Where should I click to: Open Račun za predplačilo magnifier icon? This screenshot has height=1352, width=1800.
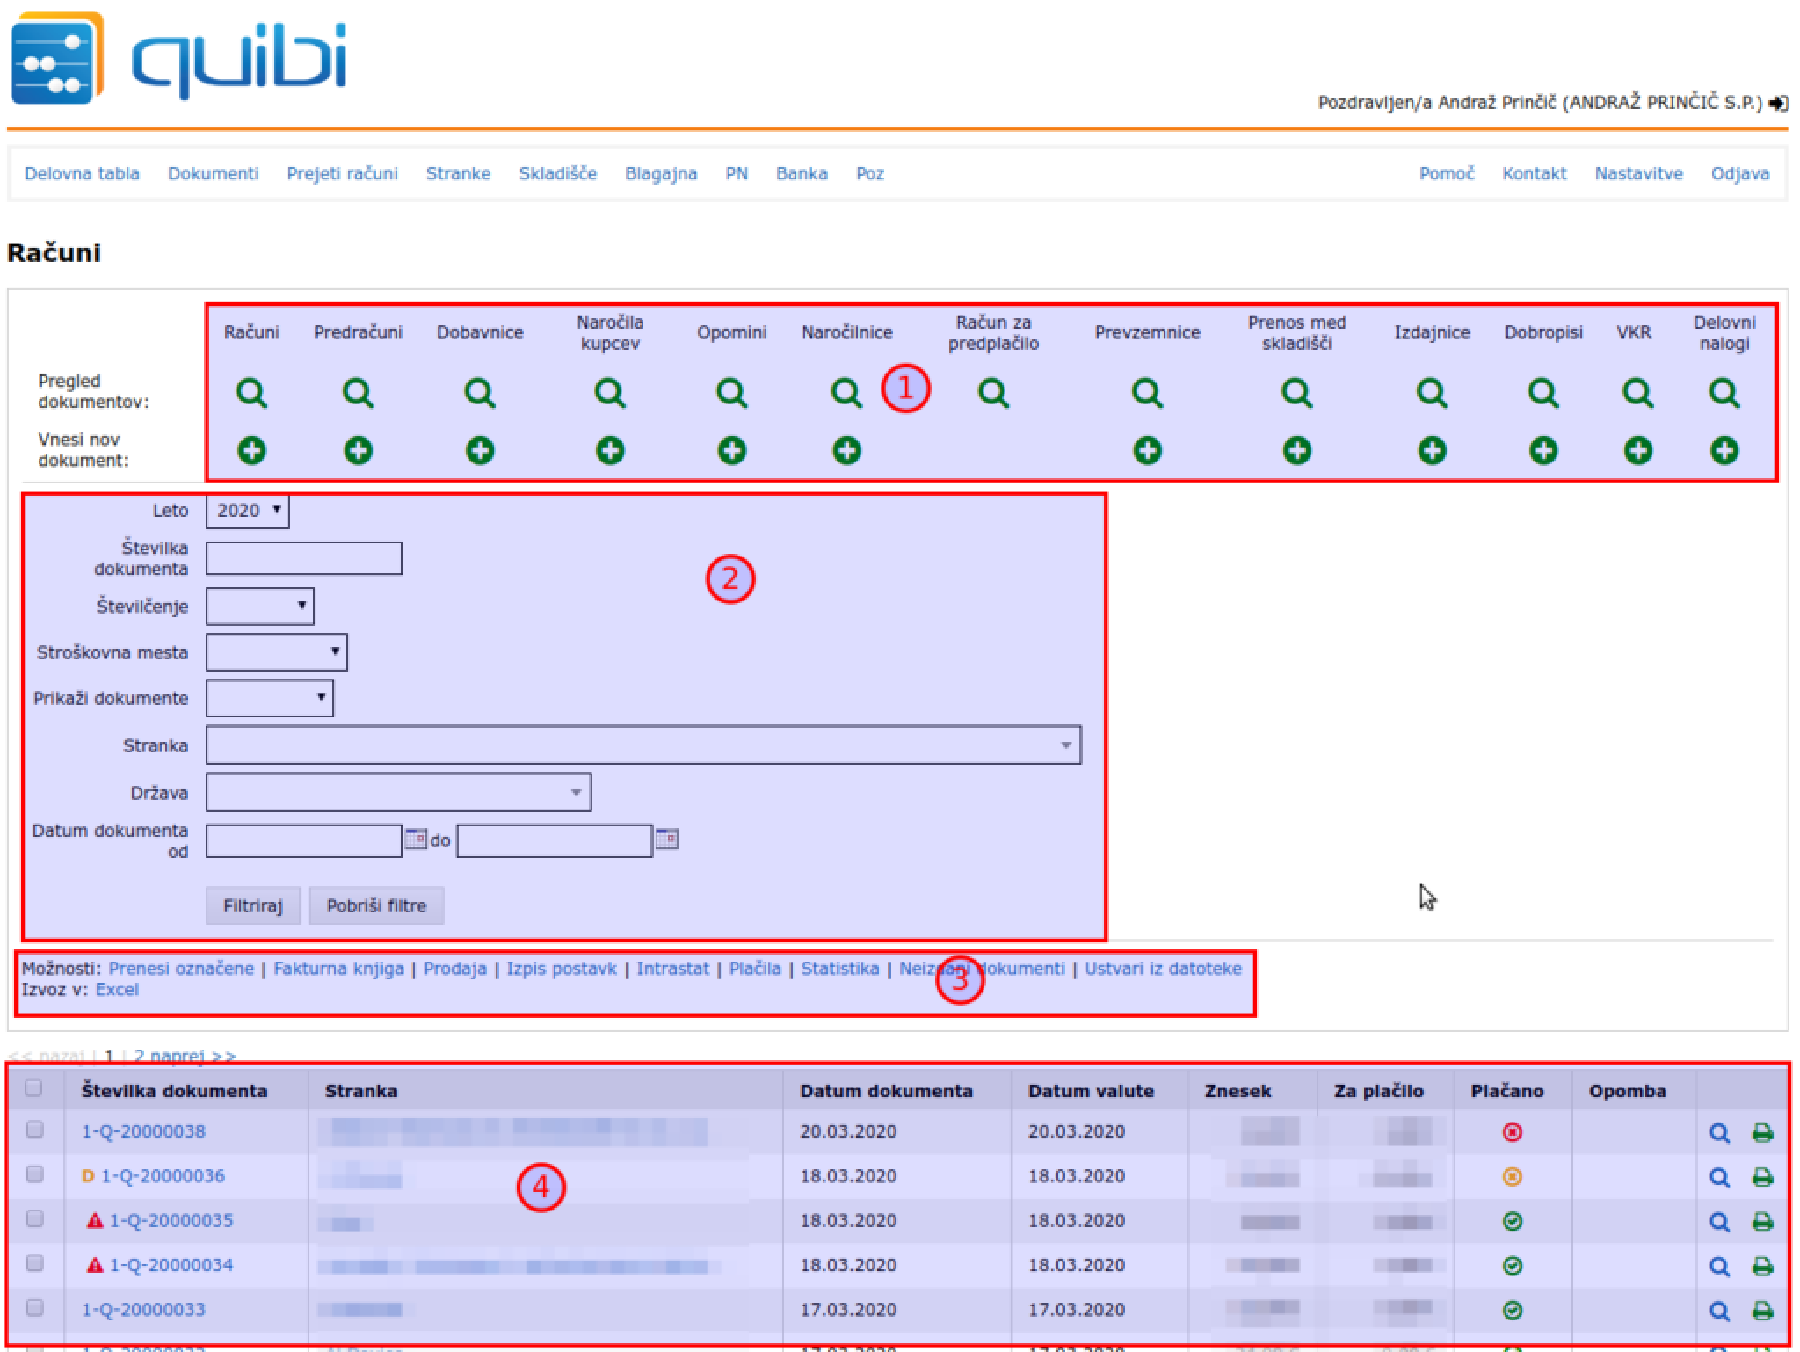993,393
